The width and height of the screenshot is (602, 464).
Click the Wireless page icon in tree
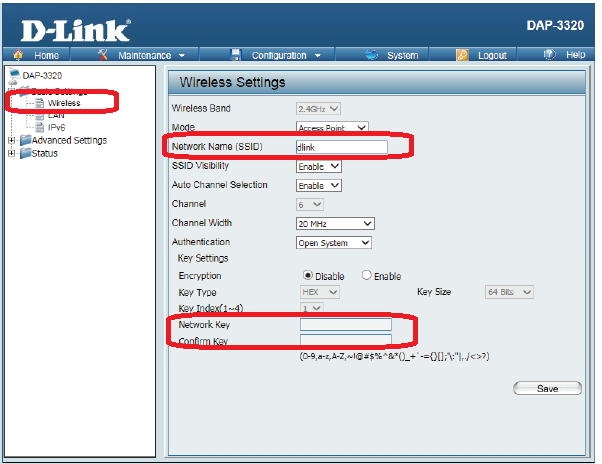coord(40,103)
